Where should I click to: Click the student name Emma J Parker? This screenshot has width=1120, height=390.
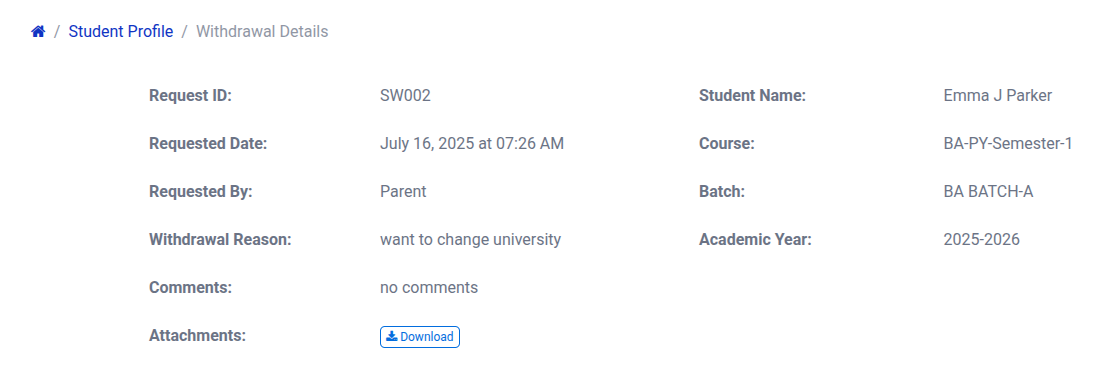(997, 96)
